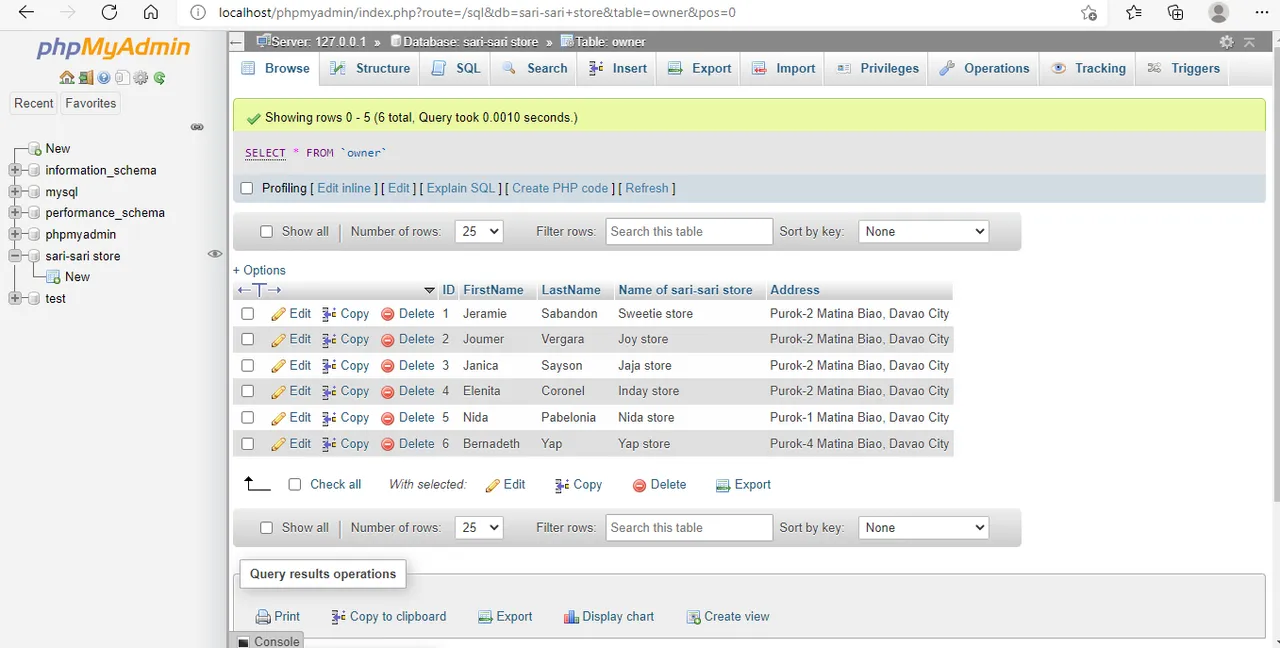Expand mysql database tree node

point(15,192)
